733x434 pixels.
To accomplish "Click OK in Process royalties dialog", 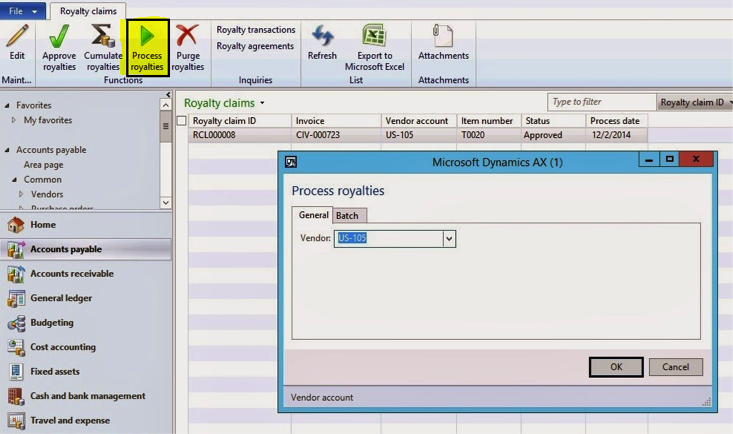I will (x=616, y=367).
